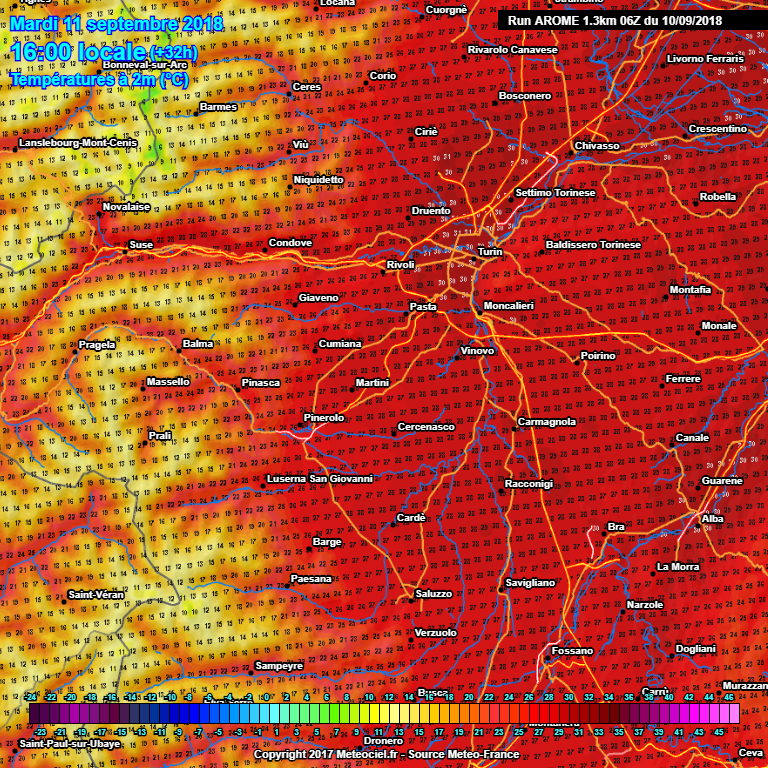Select the Turin city label
This screenshot has width=768, height=768.
pyautogui.click(x=490, y=252)
